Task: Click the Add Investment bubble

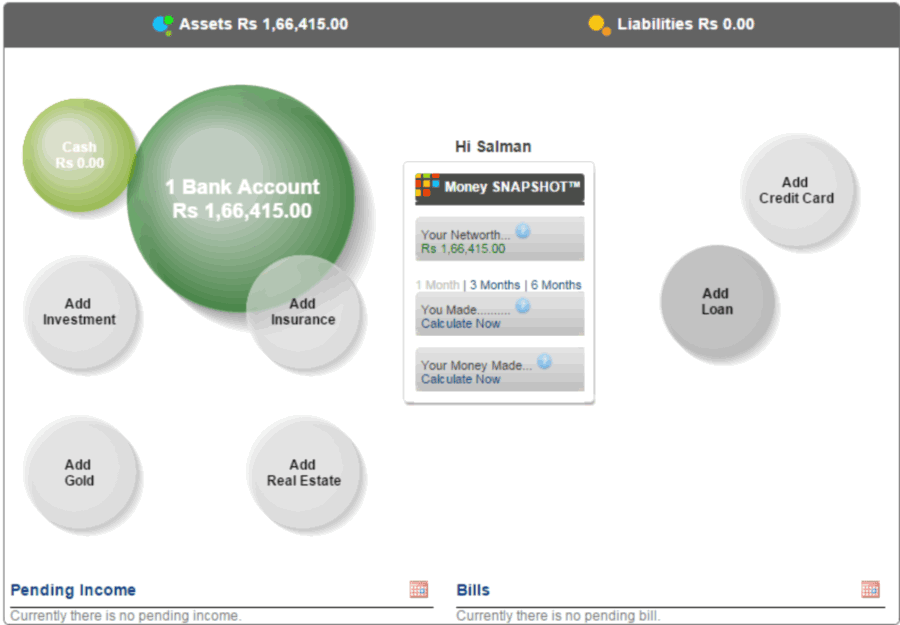Action: [79, 312]
